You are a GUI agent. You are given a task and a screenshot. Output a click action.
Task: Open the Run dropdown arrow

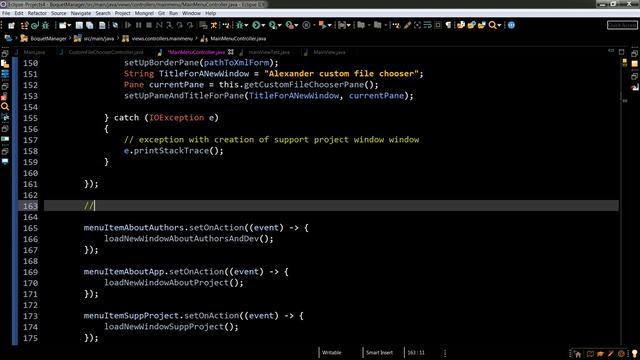point(263,25)
